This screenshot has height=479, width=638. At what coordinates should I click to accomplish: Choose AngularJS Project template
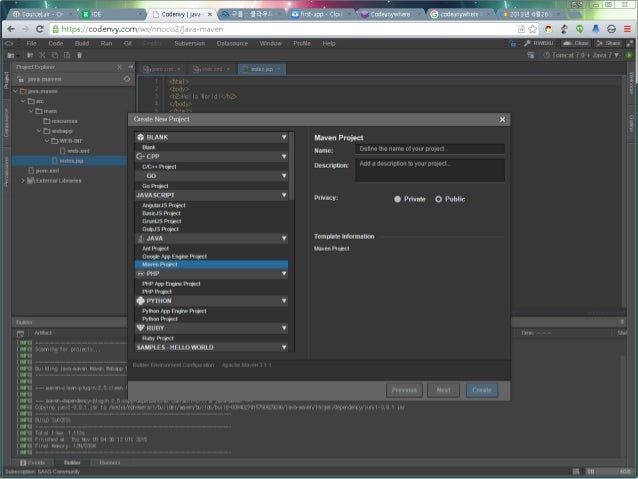click(x=164, y=205)
